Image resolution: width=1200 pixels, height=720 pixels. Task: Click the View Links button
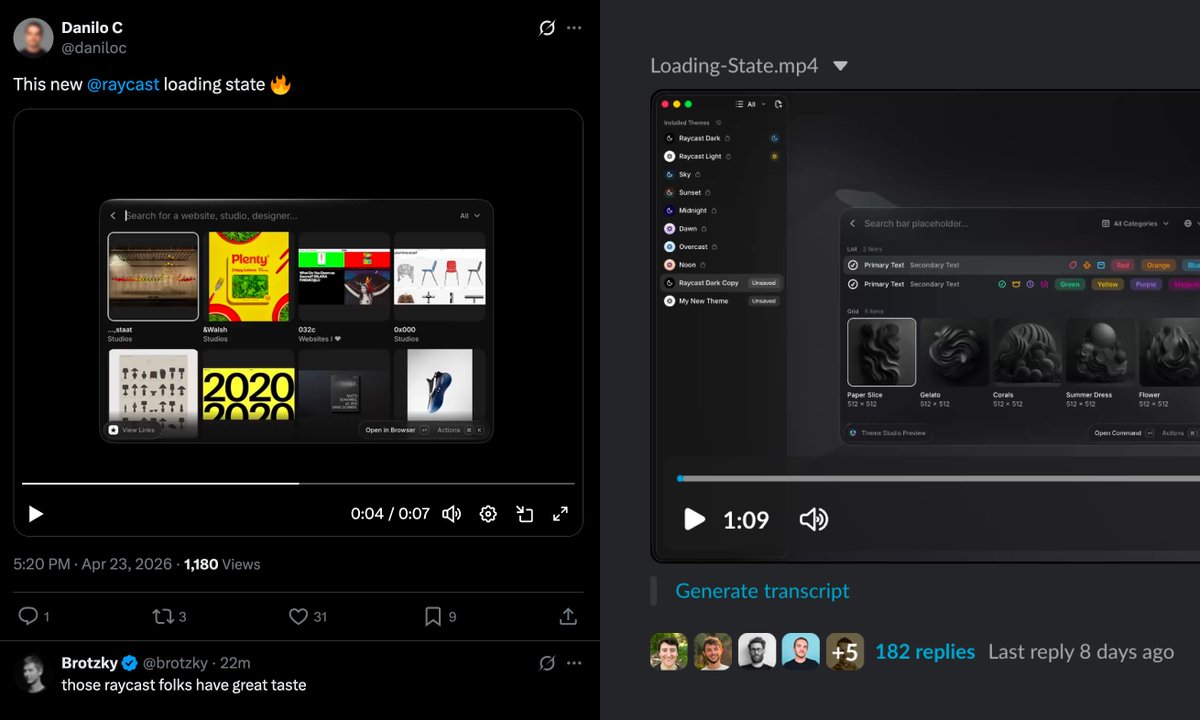(x=131, y=430)
